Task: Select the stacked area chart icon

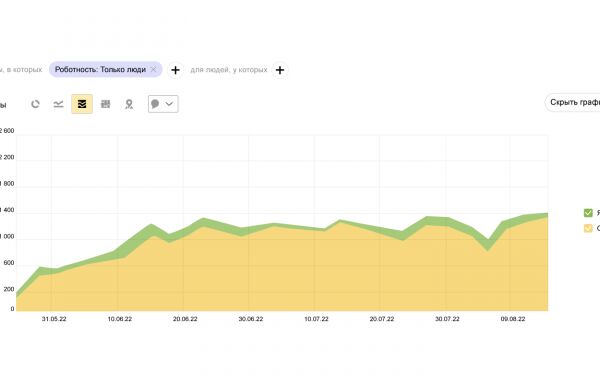Action: pos(82,104)
